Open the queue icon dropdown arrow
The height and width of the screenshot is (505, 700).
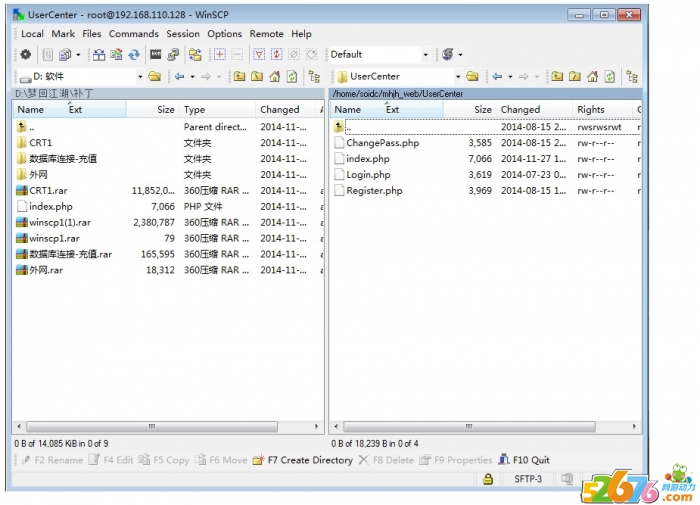coord(78,55)
